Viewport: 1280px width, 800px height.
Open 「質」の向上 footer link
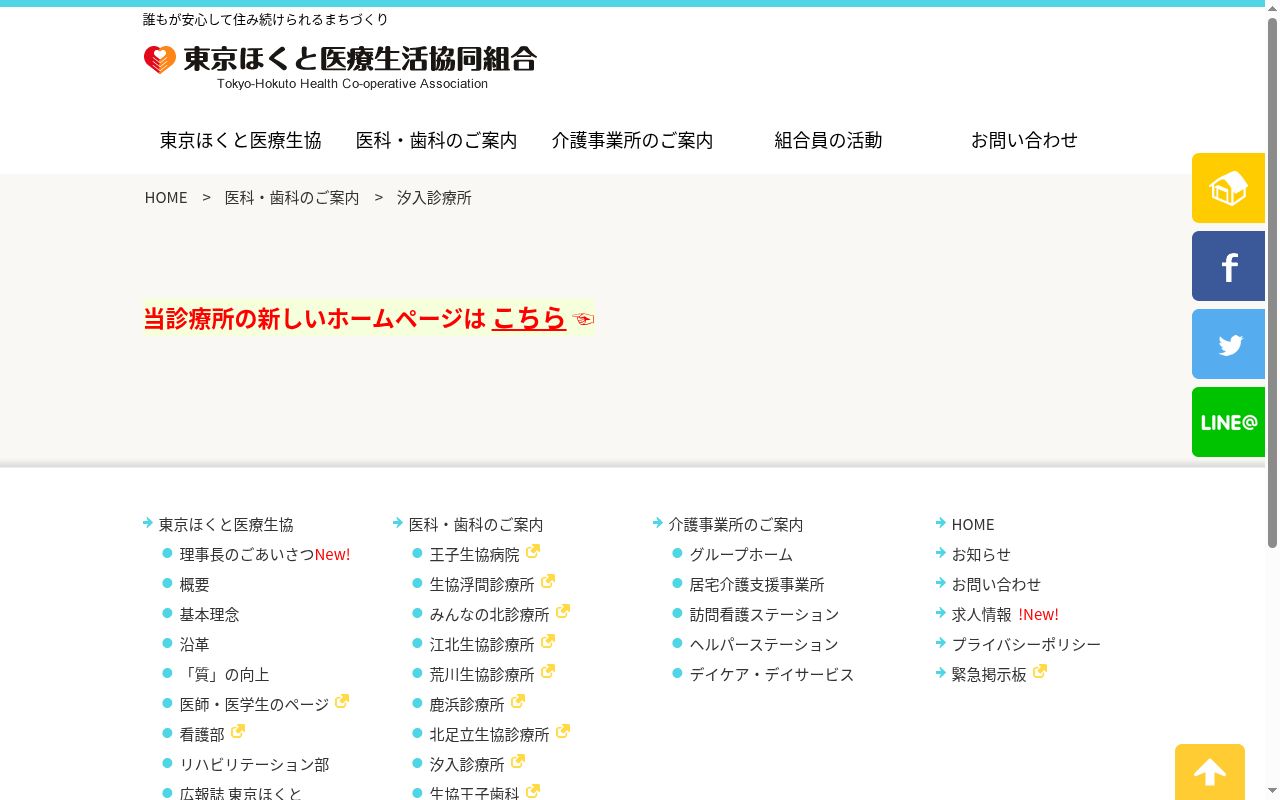pyautogui.click(x=225, y=674)
